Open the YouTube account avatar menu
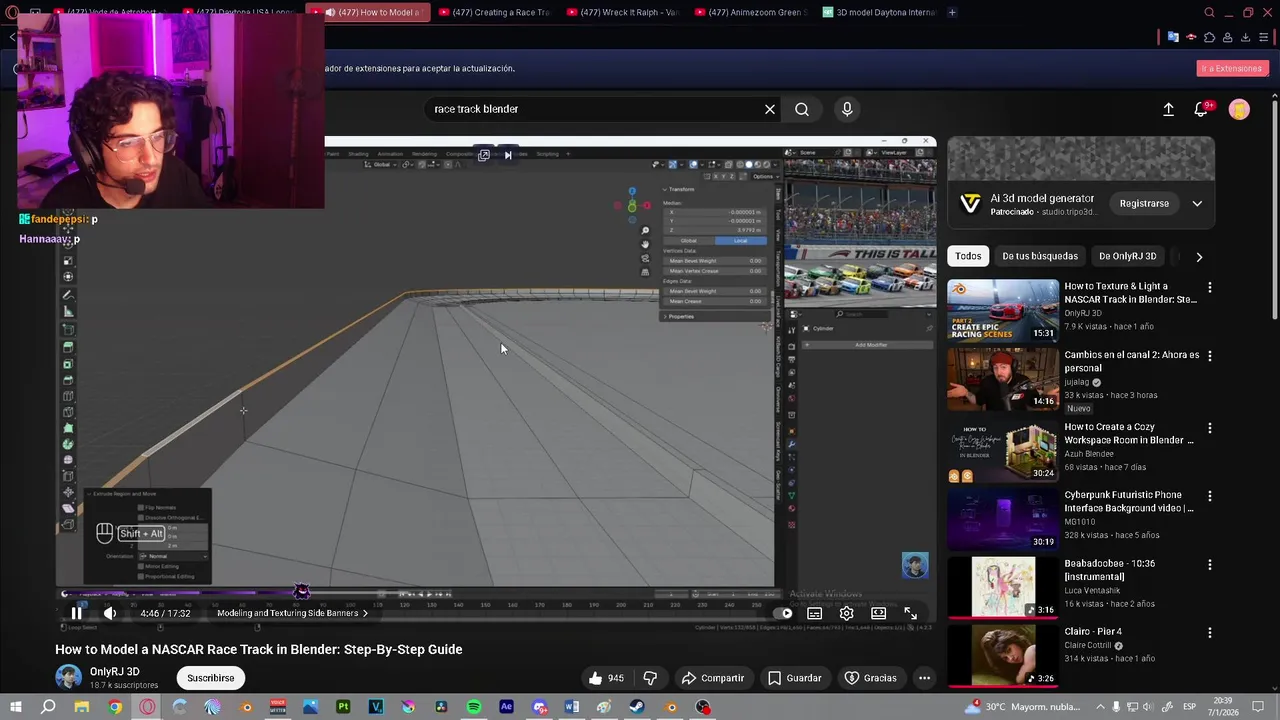Viewport: 1280px width, 720px height. pyautogui.click(x=1239, y=109)
